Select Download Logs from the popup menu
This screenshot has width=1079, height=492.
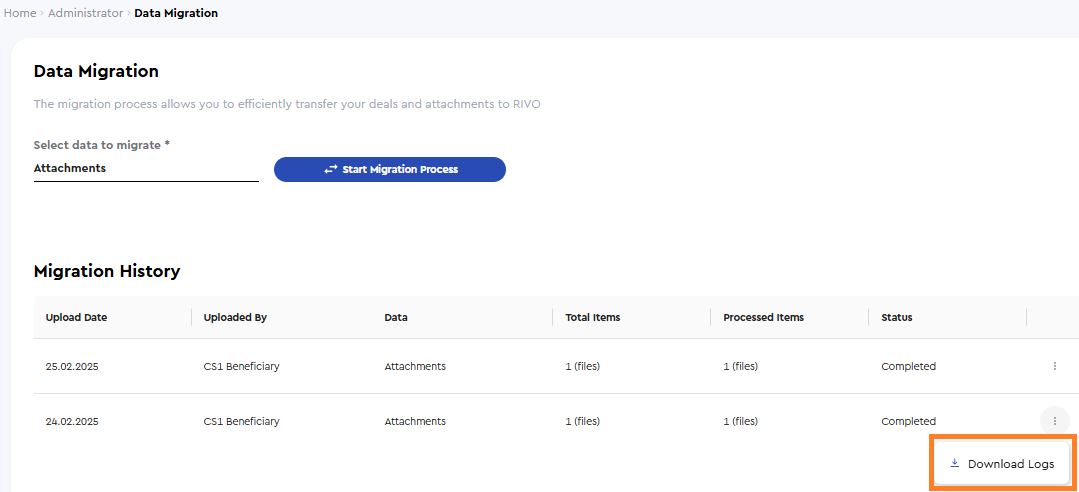pos(1002,464)
